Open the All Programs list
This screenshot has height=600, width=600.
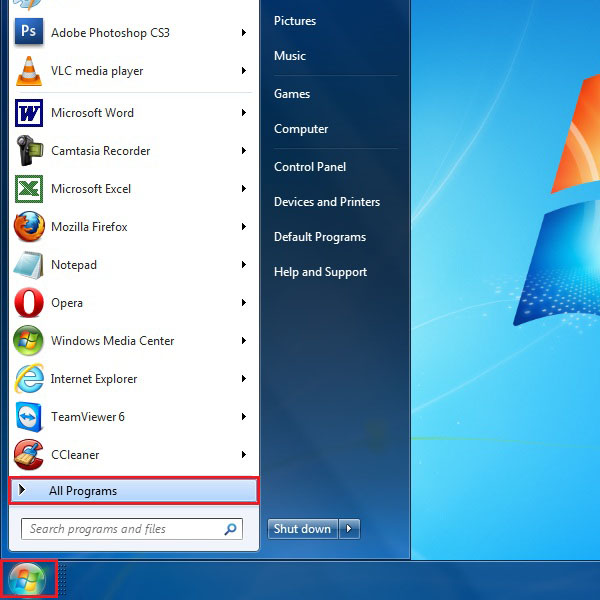pos(134,491)
